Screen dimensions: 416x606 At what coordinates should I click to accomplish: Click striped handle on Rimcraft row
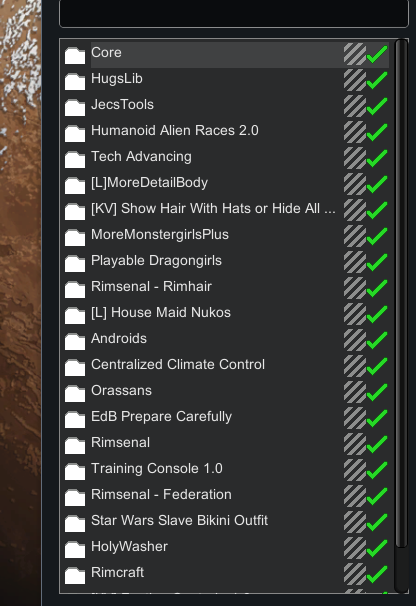click(x=355, y=574)
